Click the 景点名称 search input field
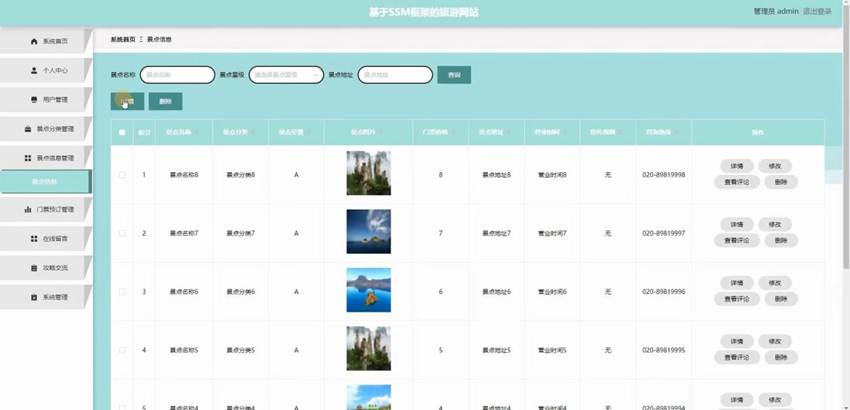The height and width of the screenshot is (410, 850). pos(177,75)
